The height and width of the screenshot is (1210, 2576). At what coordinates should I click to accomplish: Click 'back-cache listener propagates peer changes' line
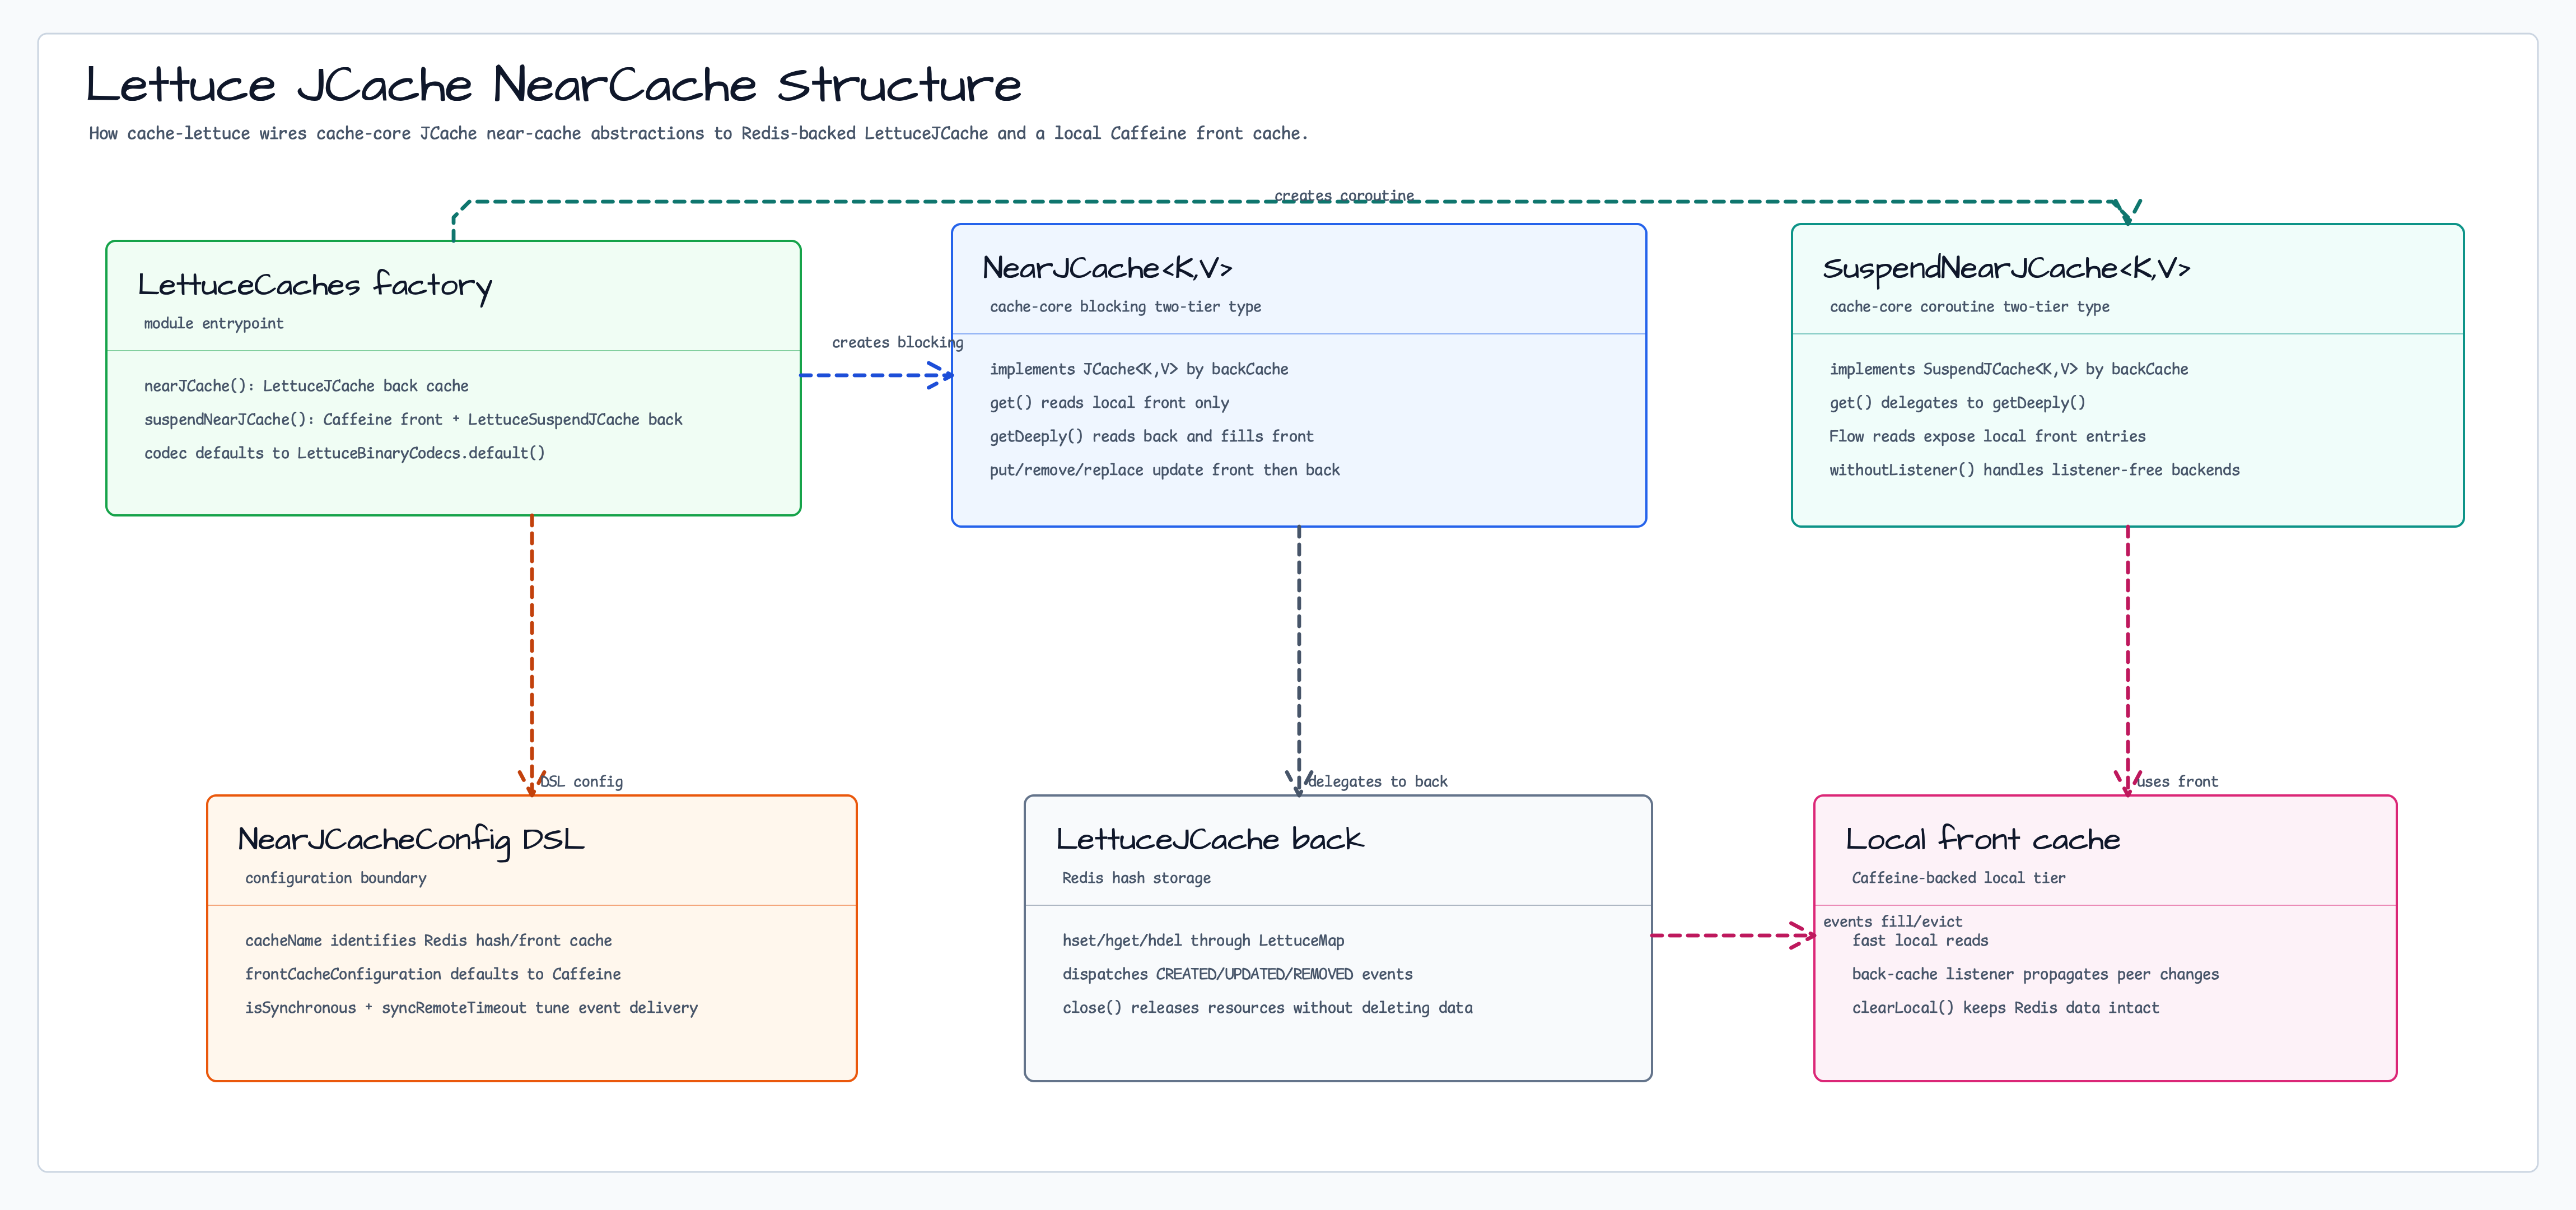(2035, 974)
